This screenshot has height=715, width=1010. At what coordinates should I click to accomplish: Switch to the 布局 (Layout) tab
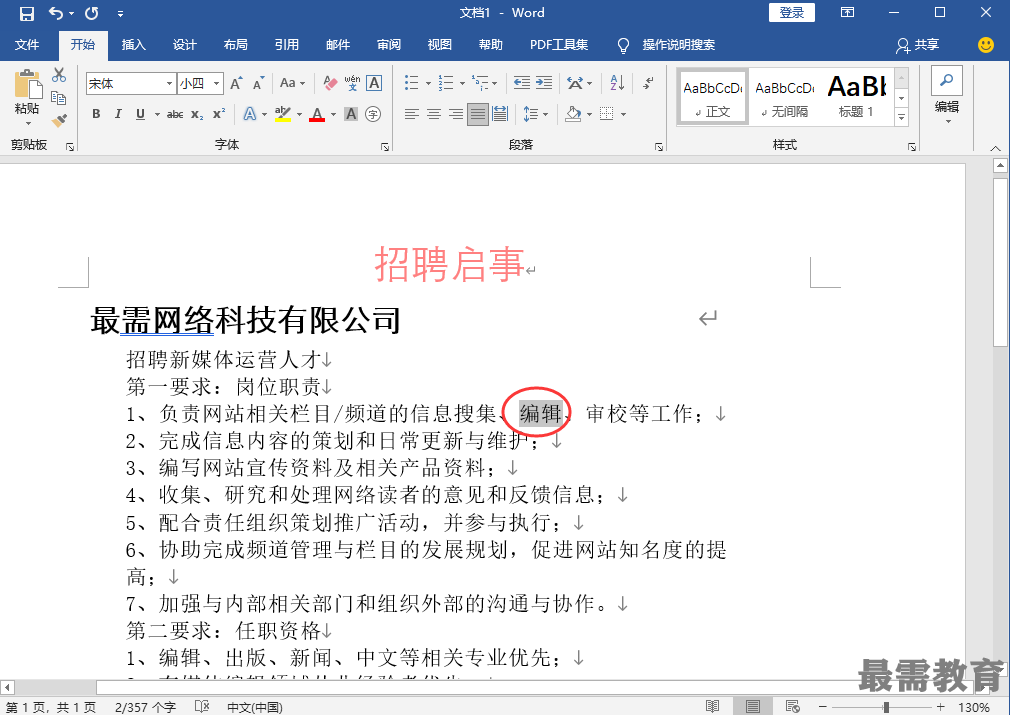(236, 44)
